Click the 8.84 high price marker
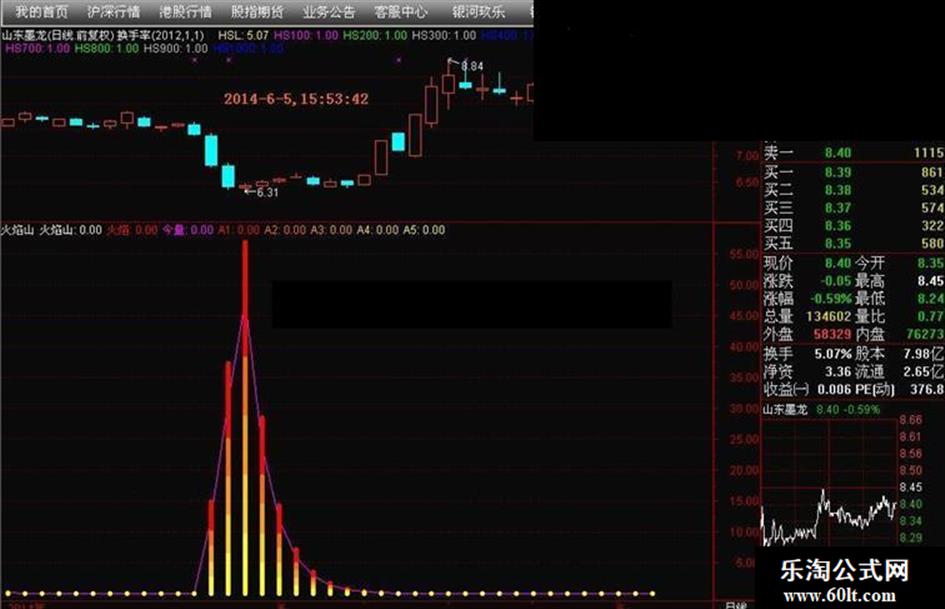The height and width of the screenshot is (609, 945). pos(472,66)
